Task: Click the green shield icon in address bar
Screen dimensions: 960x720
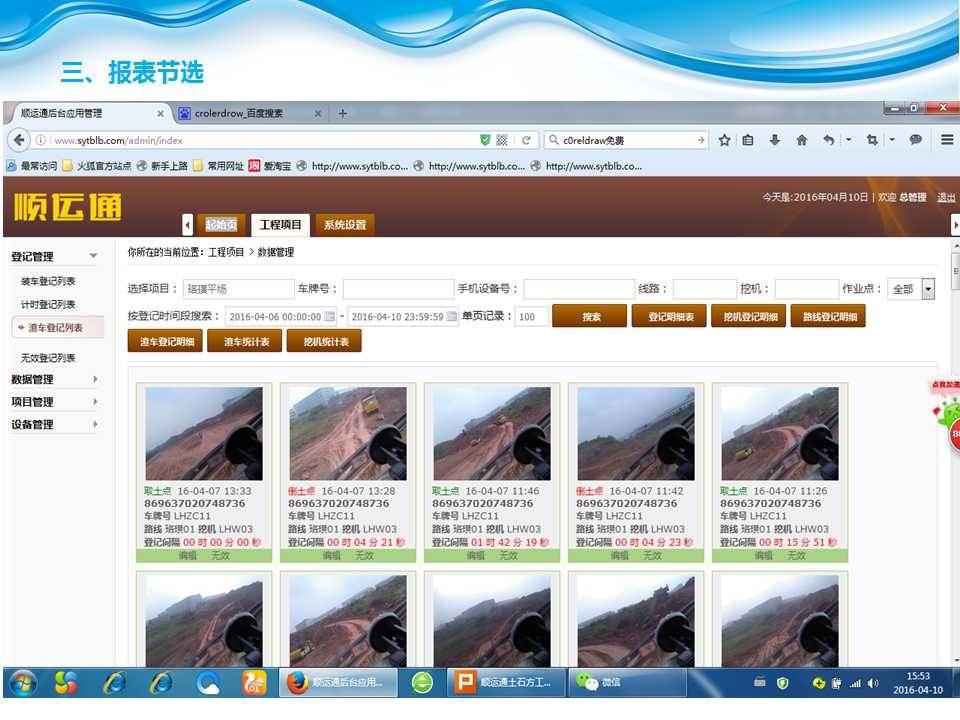Action: (485, 140)
